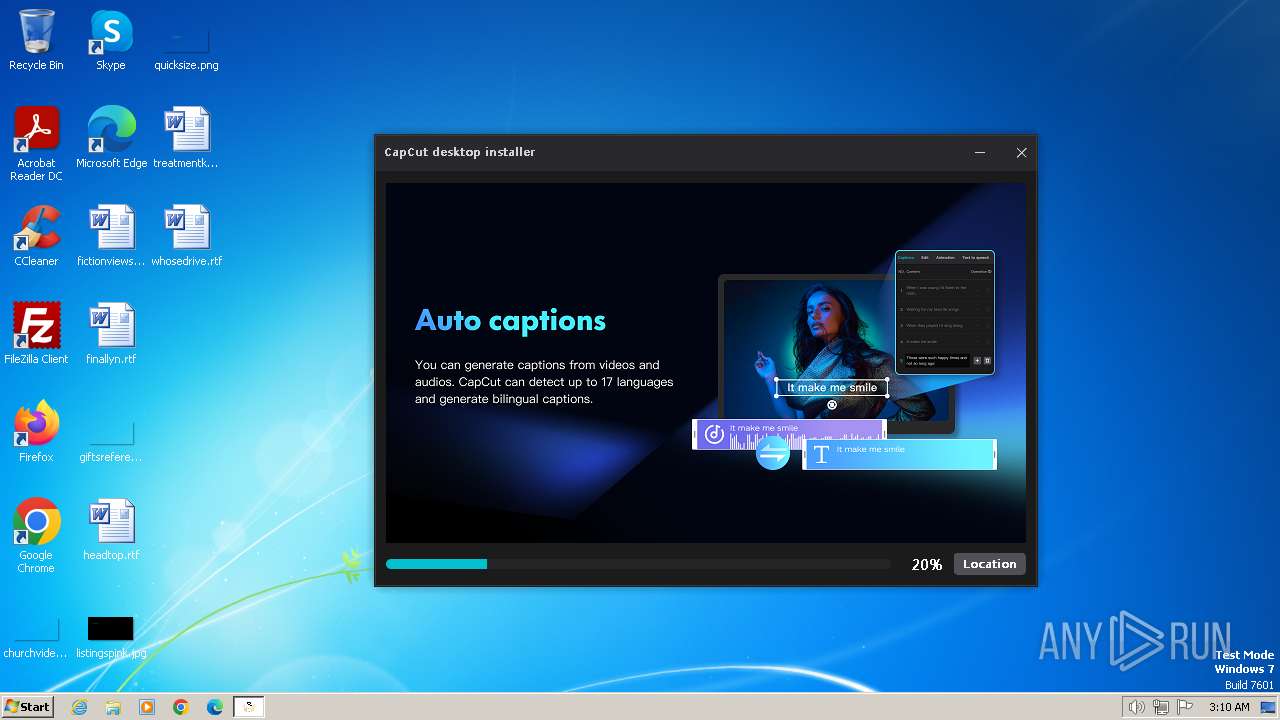Select the FileZilla Client shortcut
The image size is (1280, 720).
click(x=36, y=335)
